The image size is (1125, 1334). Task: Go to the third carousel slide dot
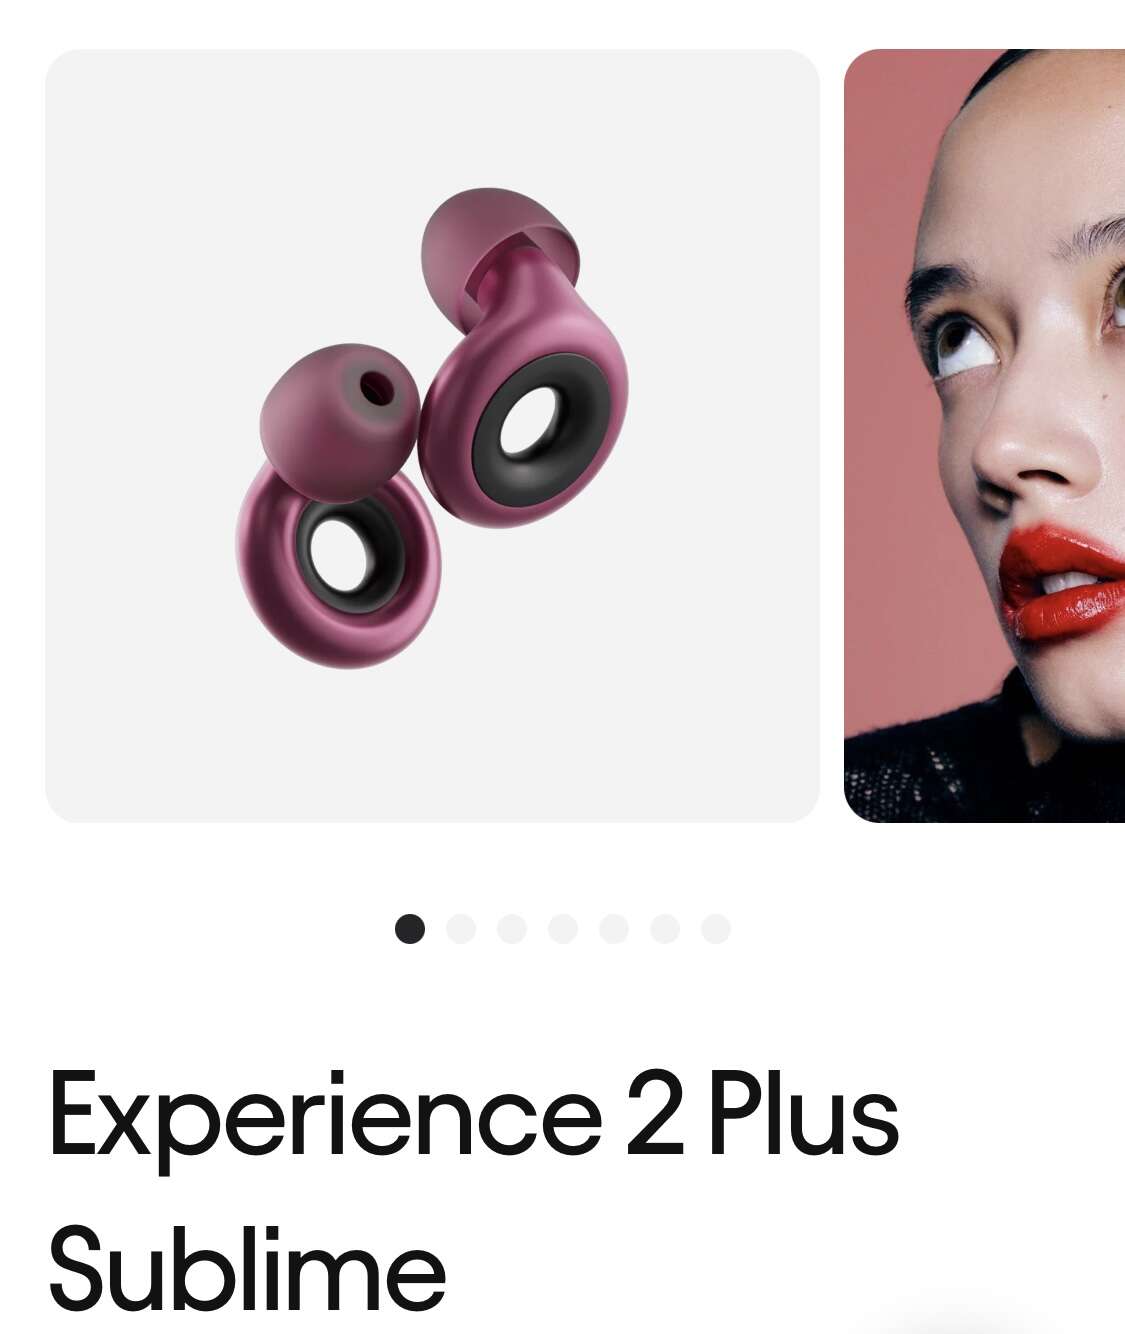(x=512, y=929)
